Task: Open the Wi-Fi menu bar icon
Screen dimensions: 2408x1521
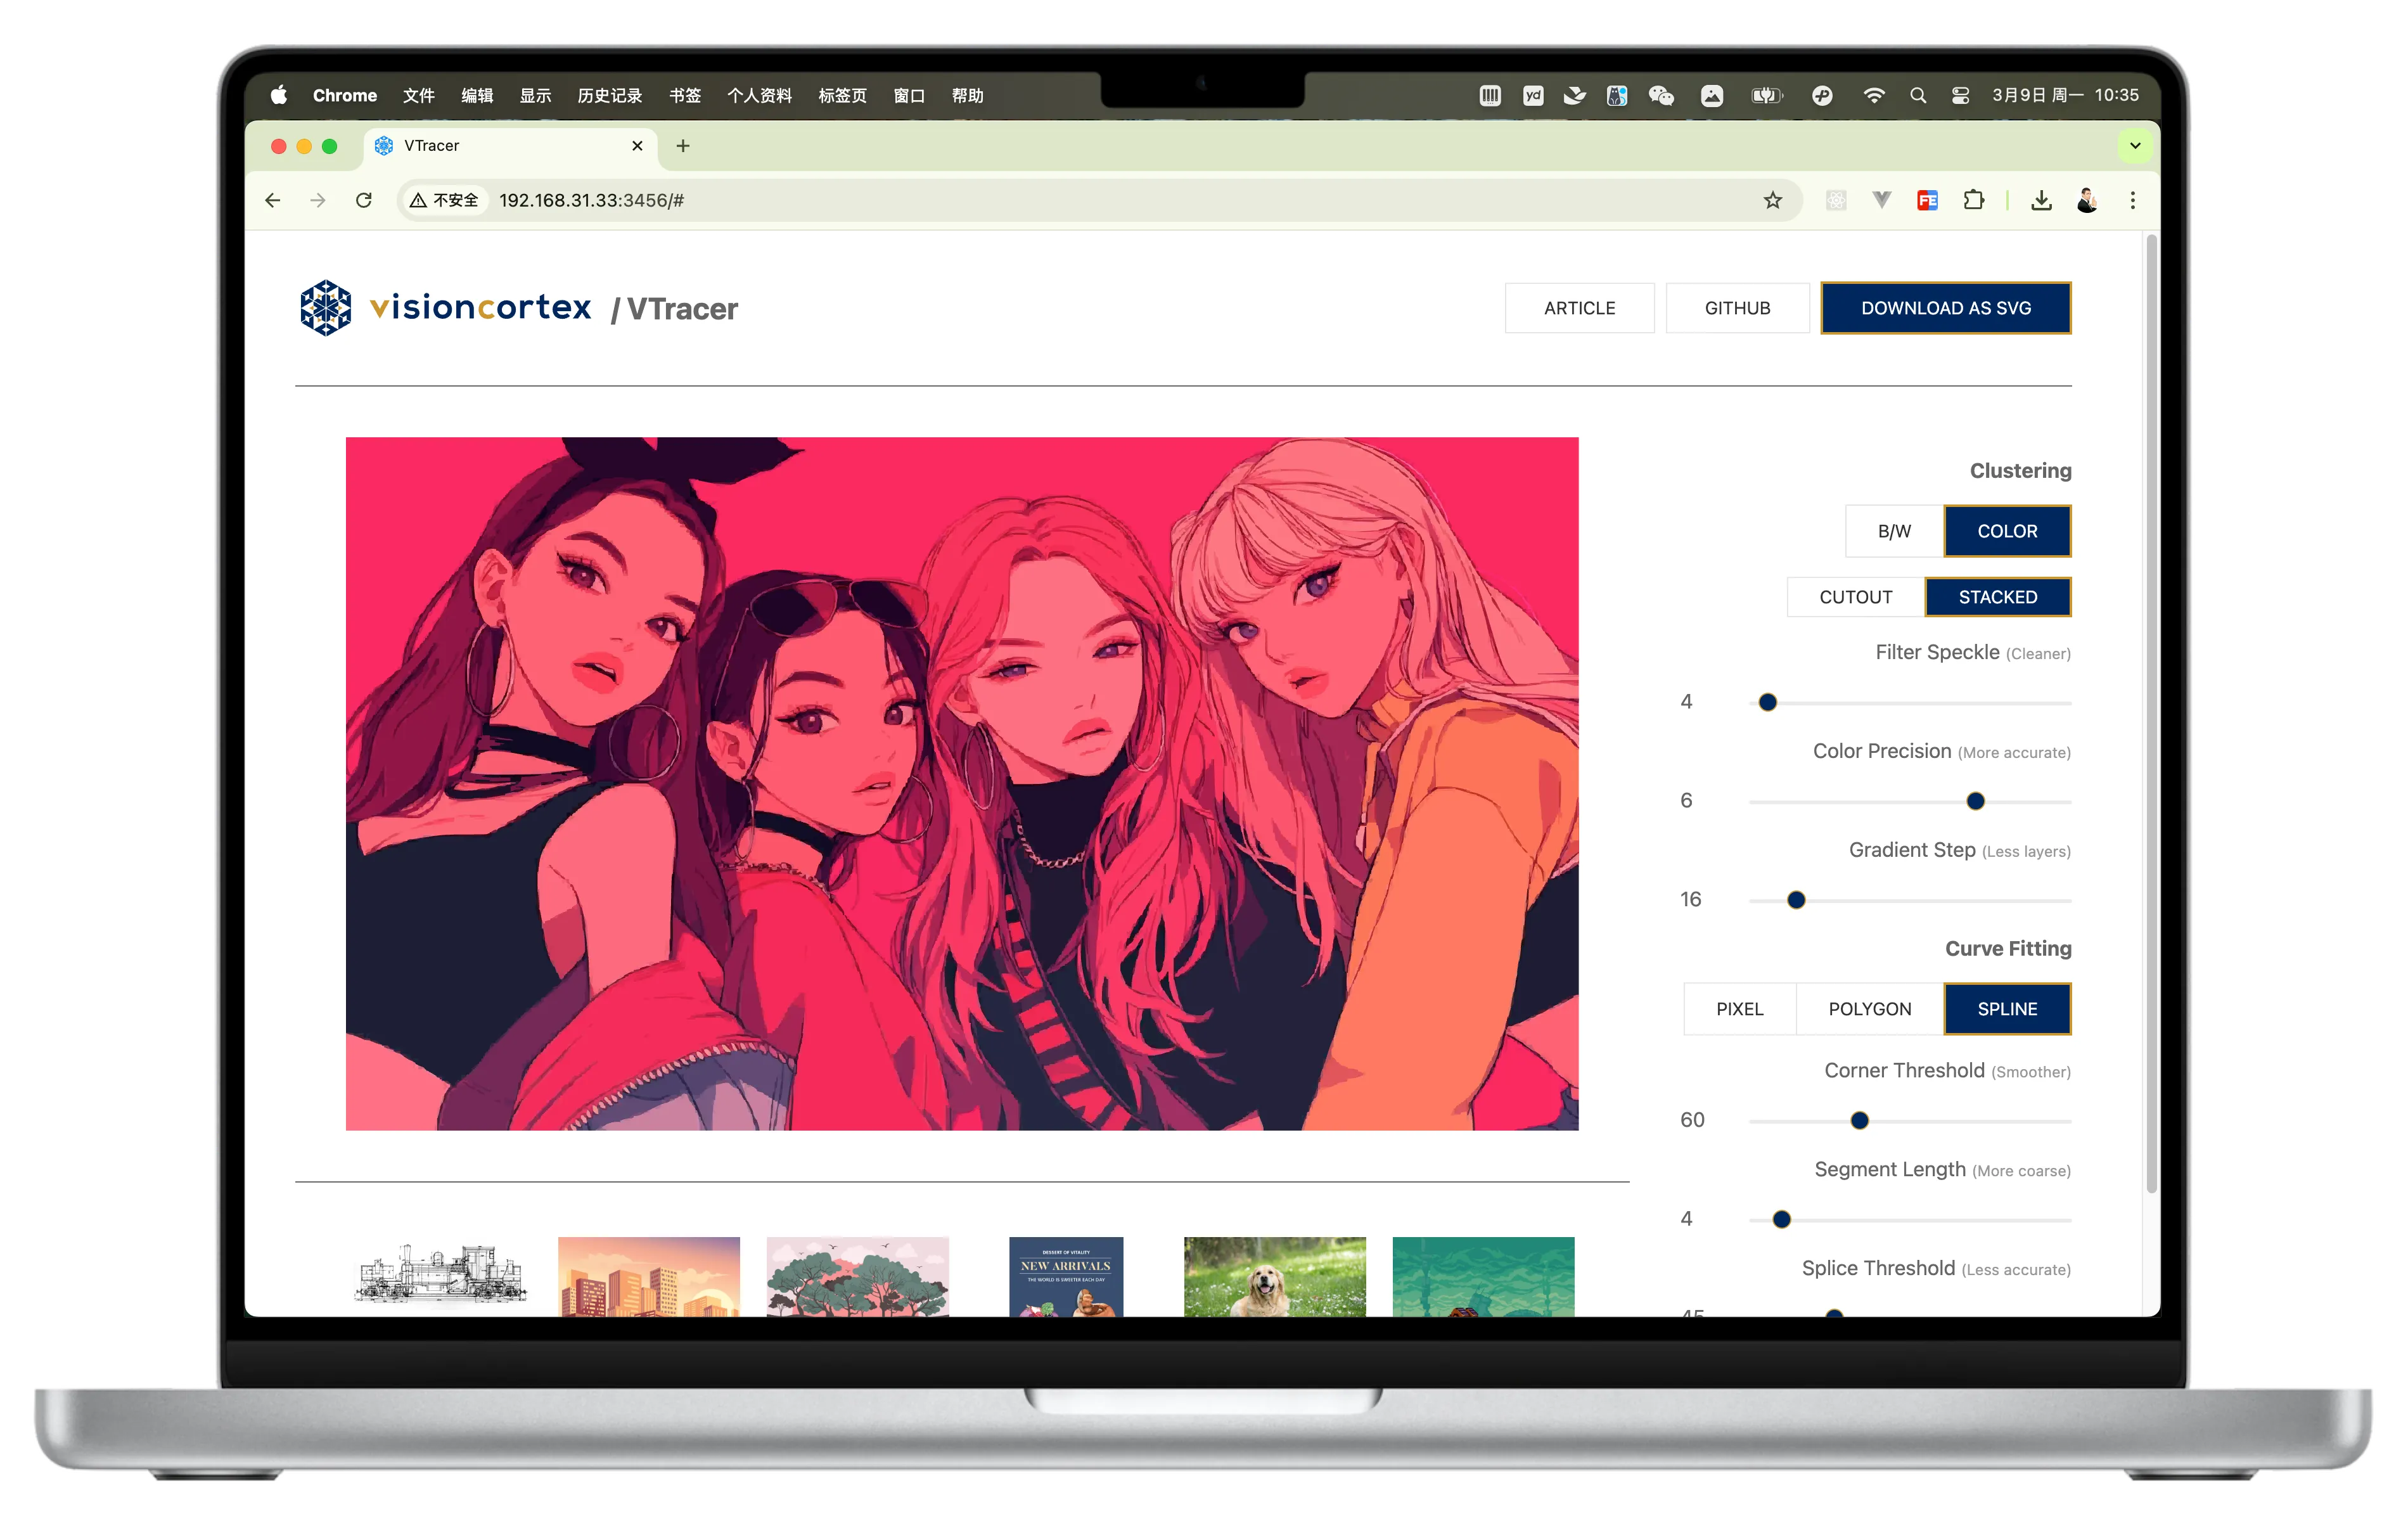Action: pyautogui.click(x=1874, y=95)
